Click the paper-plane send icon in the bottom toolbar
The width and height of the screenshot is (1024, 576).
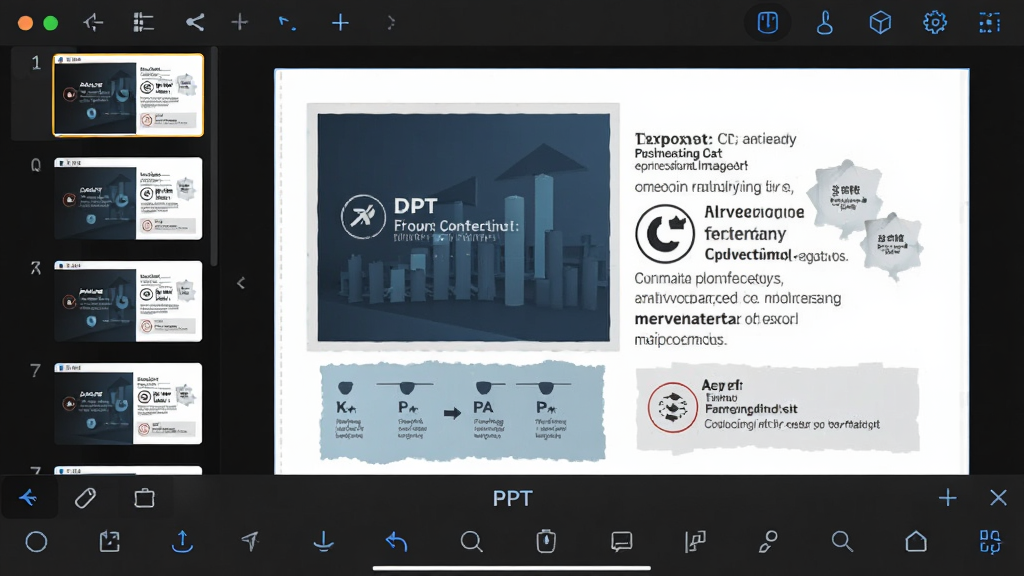point(250,541)
